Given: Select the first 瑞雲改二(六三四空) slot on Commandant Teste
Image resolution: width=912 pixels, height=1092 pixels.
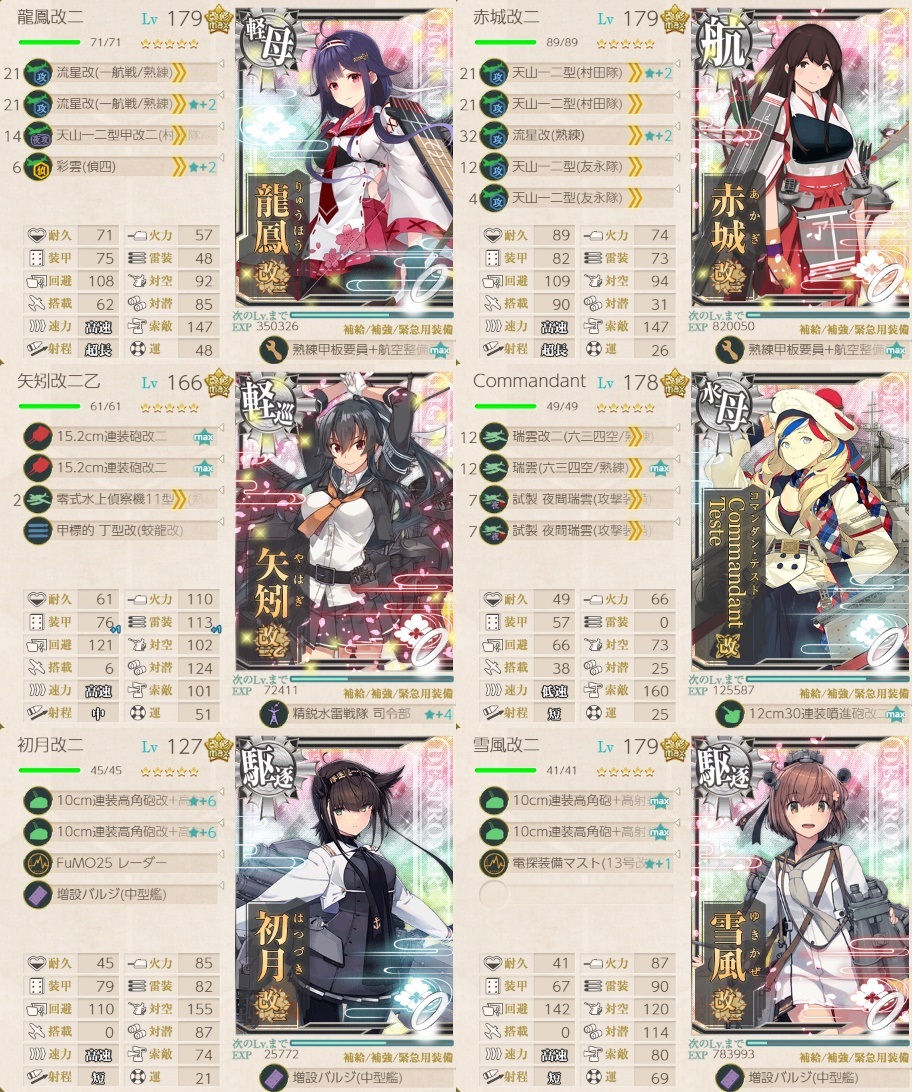Looking at the screenshot, I should click(x=576, y=437).
